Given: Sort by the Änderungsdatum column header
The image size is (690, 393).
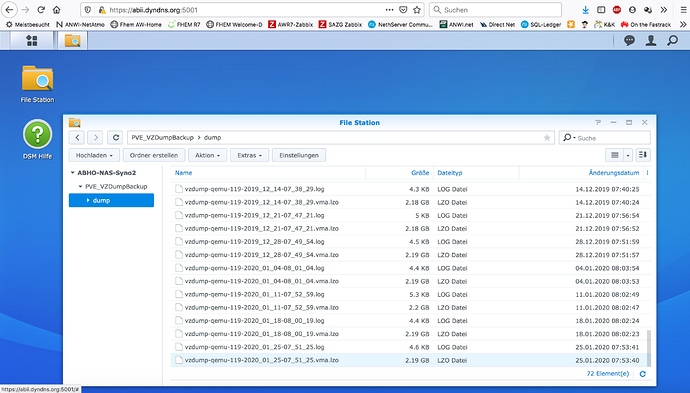Looking at the screenshot, I should tap(613, 173).
